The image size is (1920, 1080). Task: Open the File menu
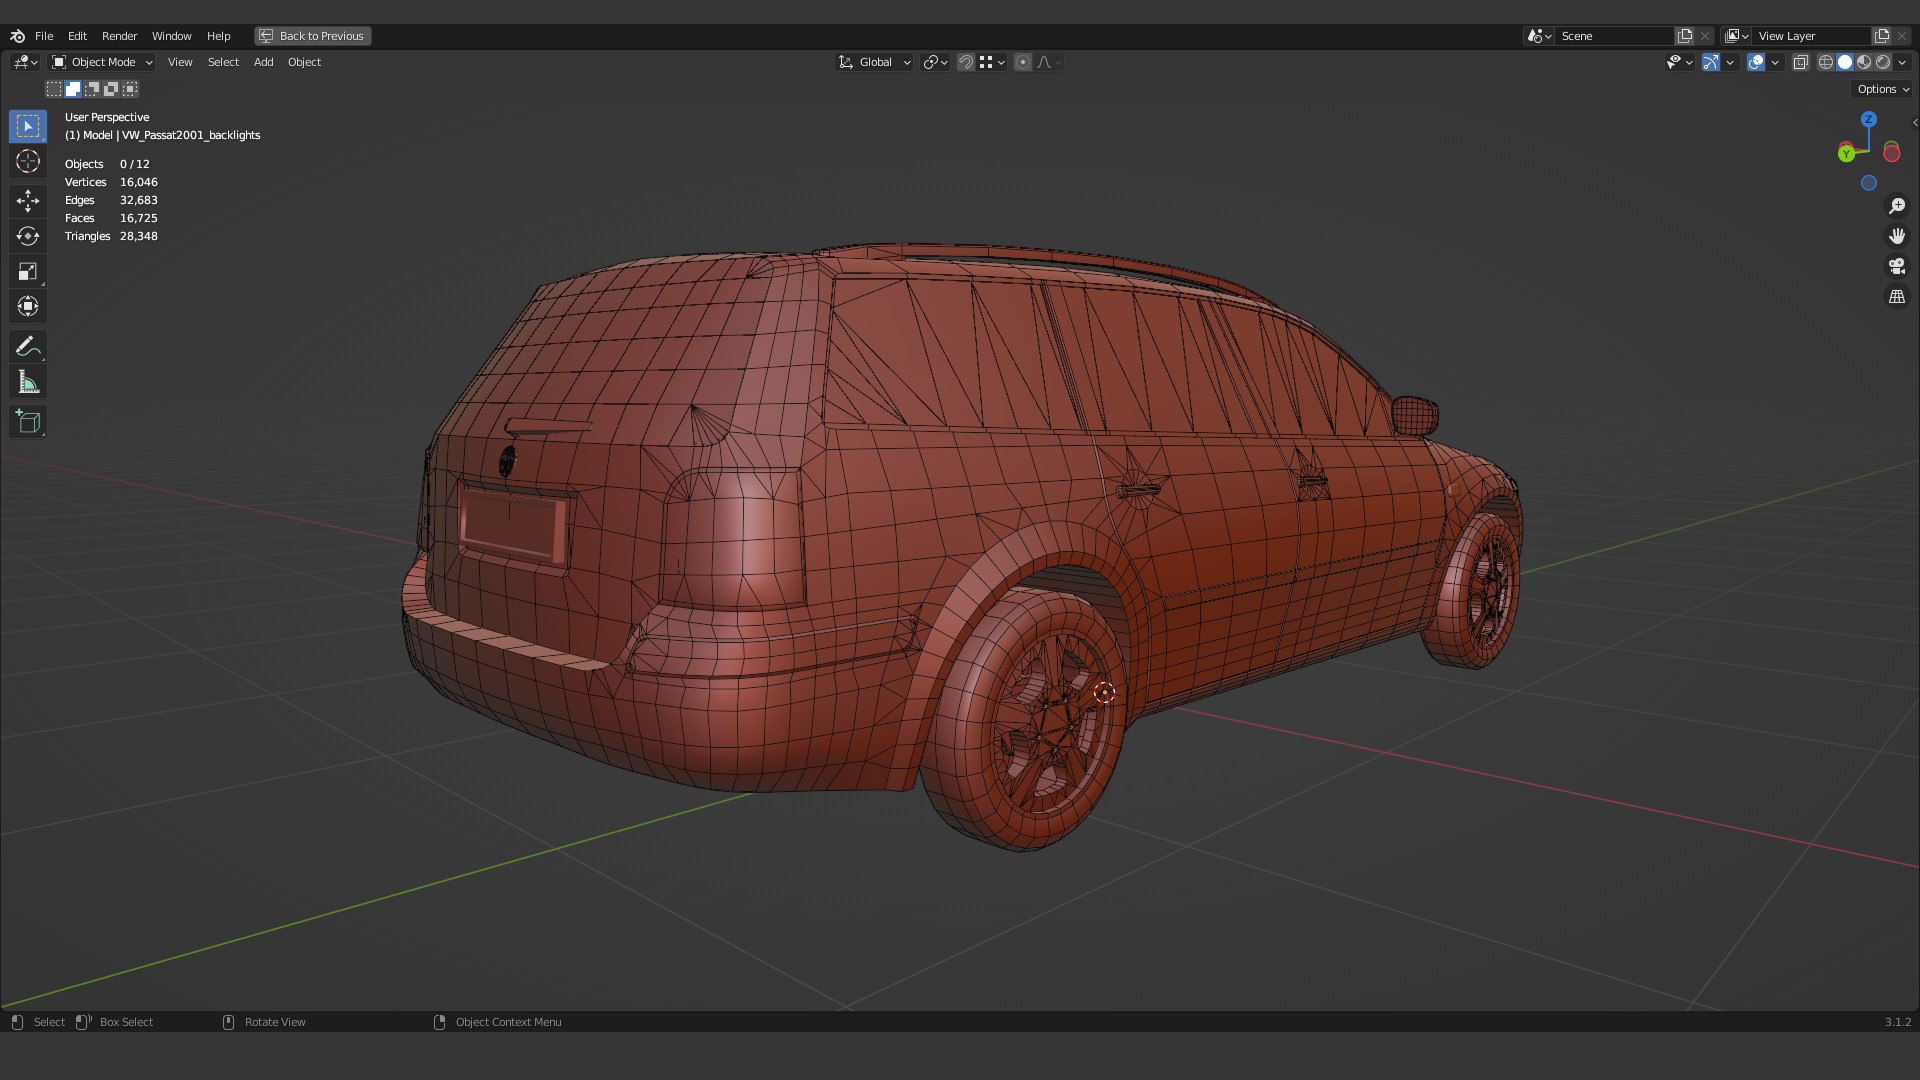click(44, 36)
